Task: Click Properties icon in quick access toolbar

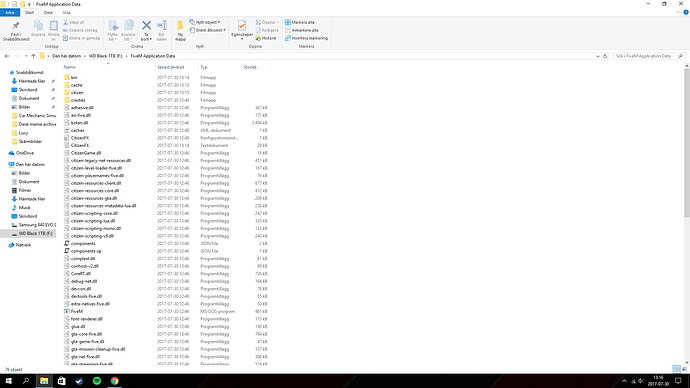Action: (15, 4)
